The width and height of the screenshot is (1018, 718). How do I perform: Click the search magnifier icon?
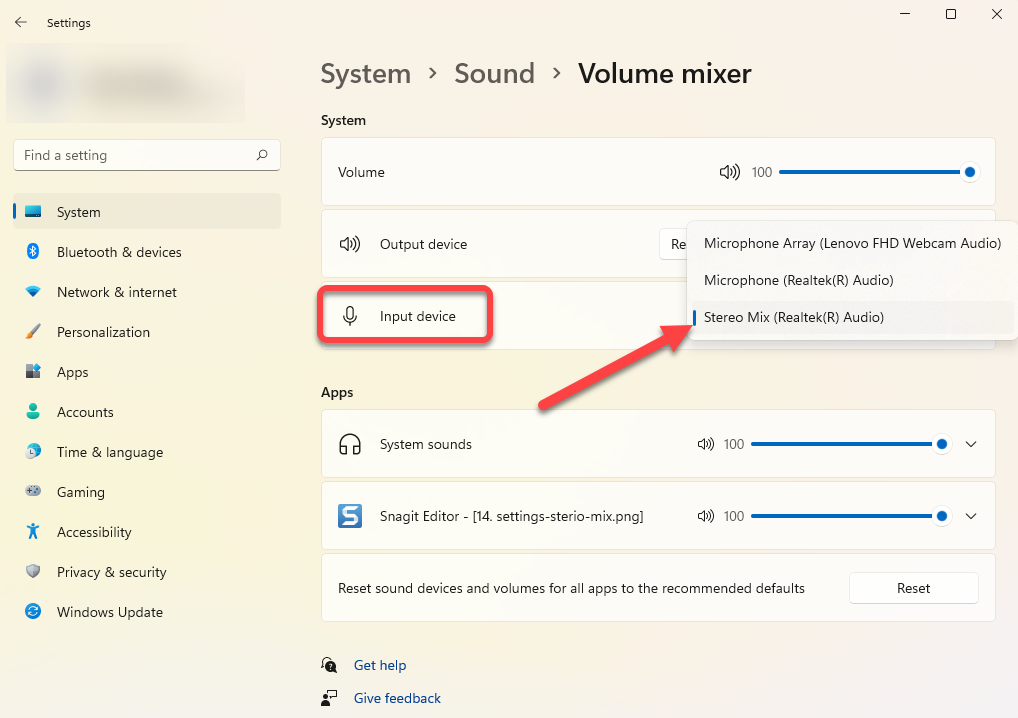click(x=262, y=155)
